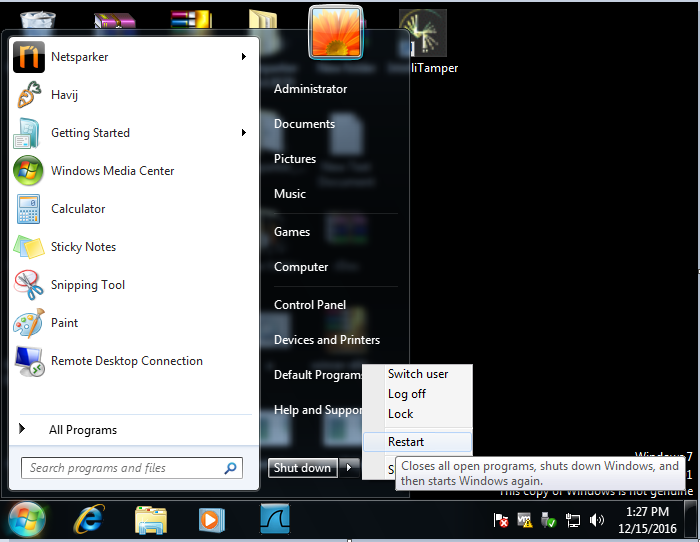
Task: Click the Action Center flag tray icon
Action: (x=501, y=520)
